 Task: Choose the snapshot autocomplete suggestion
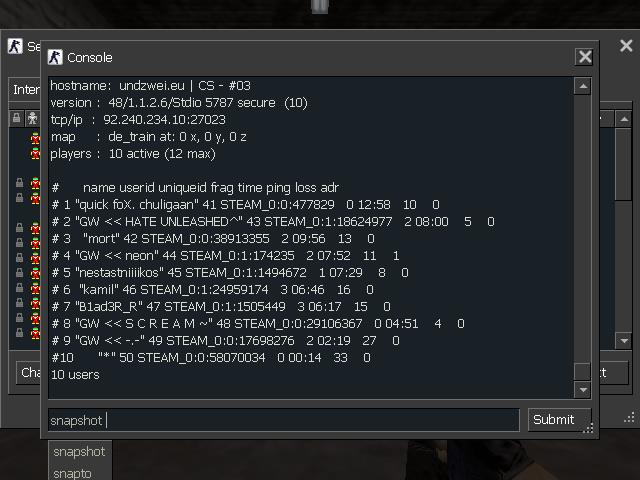tap(80, 451)
